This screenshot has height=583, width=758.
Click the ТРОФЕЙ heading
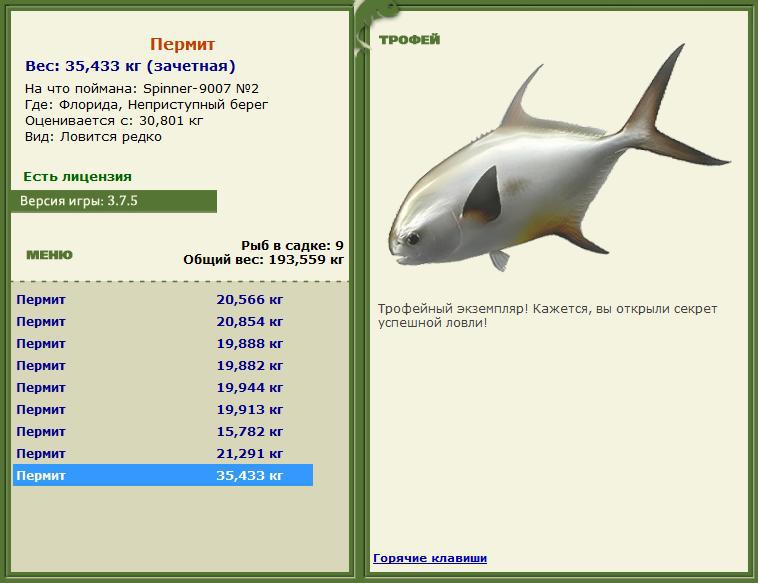(x=409, y=40)
